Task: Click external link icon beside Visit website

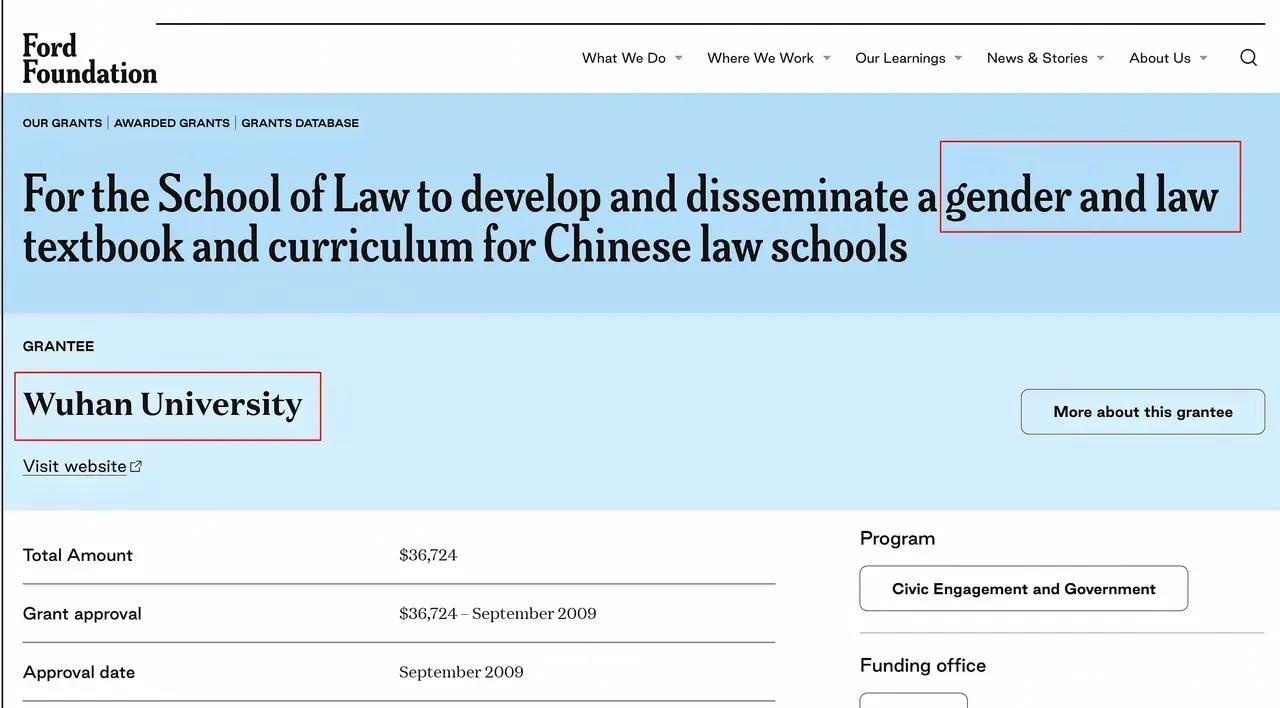Action: [x=137, y=466]
